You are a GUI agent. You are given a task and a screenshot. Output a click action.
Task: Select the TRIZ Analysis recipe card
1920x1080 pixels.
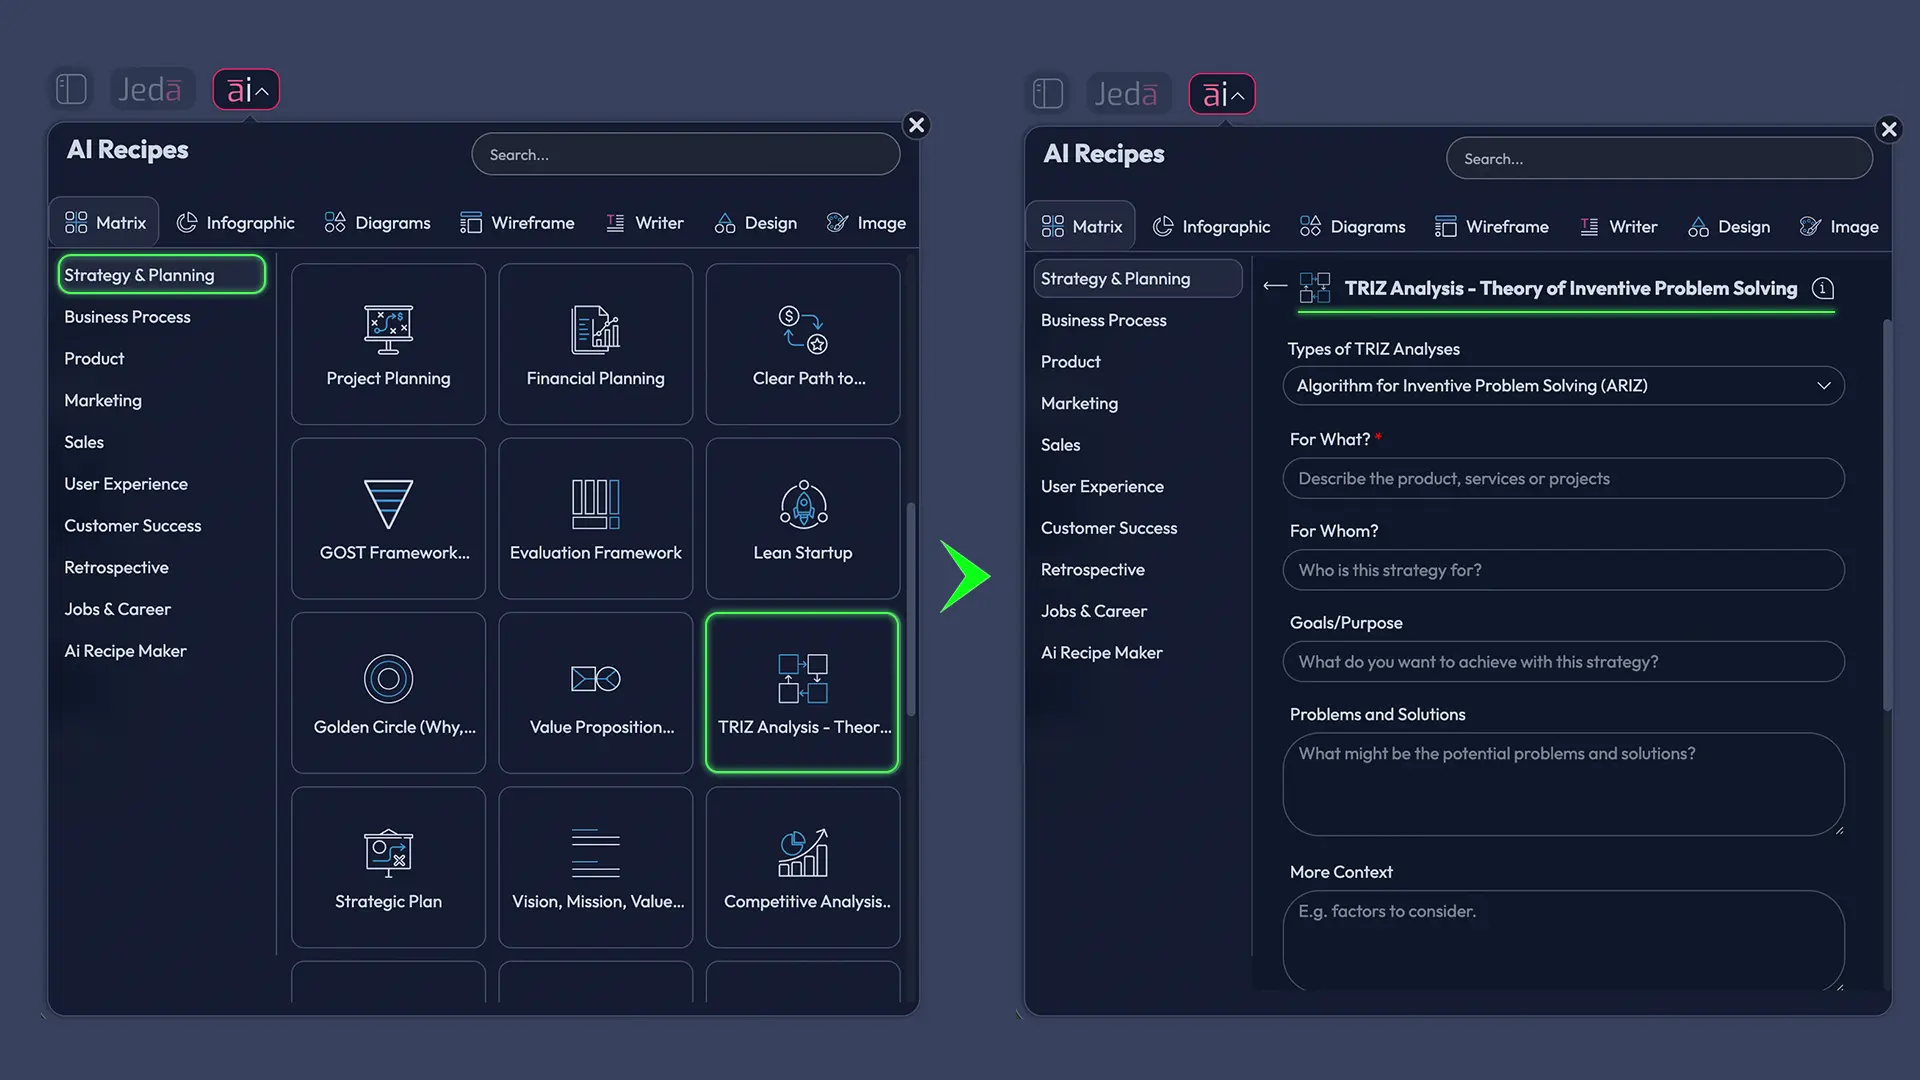802,692
